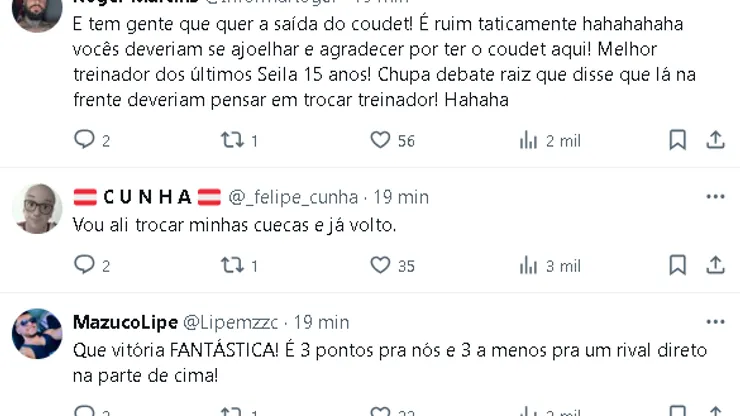Like the tweet with 56 likes
Image resolution: width=740 pixels, height=416 pixels.
(x=380, y=141)
